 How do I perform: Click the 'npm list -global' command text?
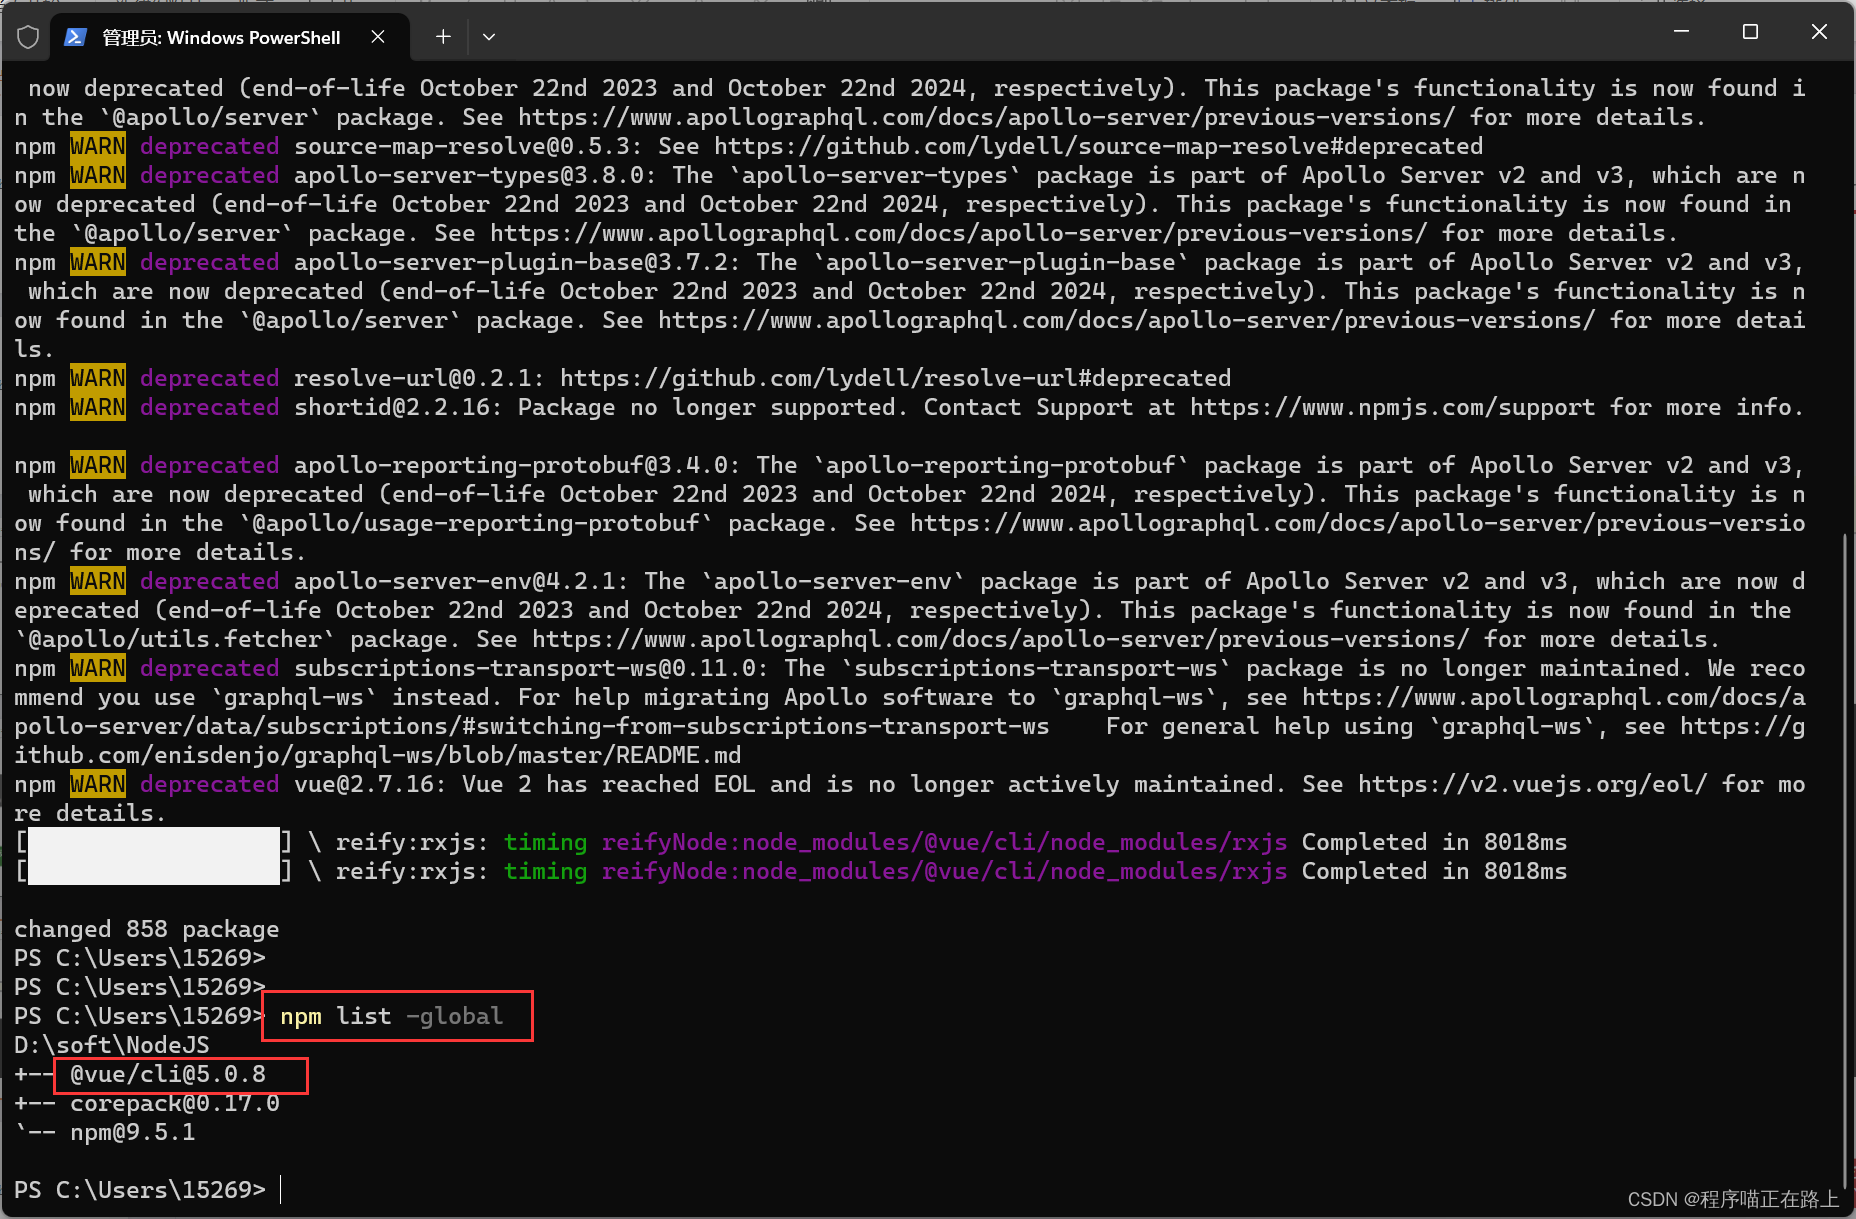391,1016
